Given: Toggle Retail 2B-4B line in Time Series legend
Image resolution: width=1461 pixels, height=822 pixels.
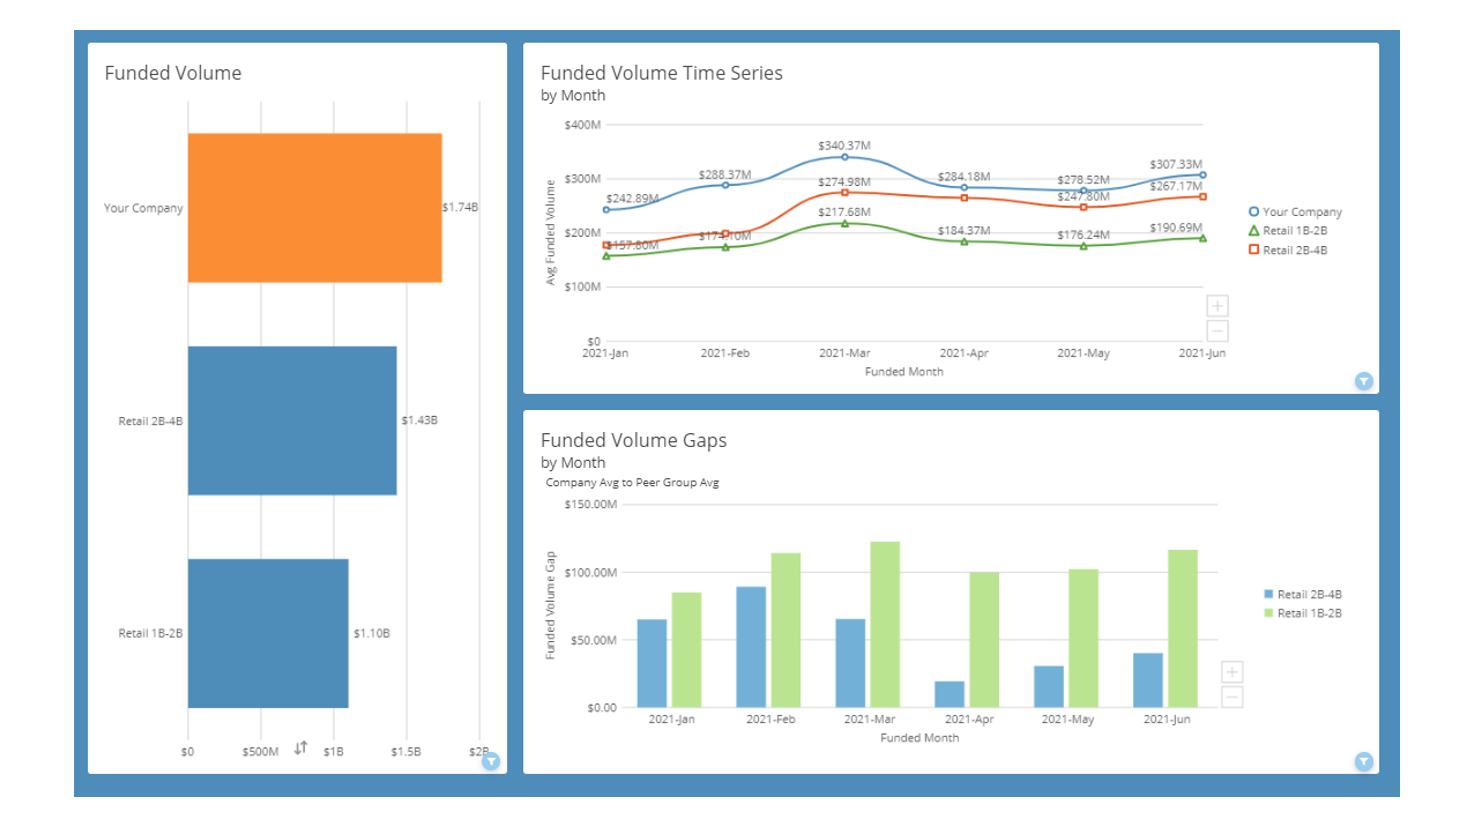Looking at the screenshot, I should (x=1288, y=250).
